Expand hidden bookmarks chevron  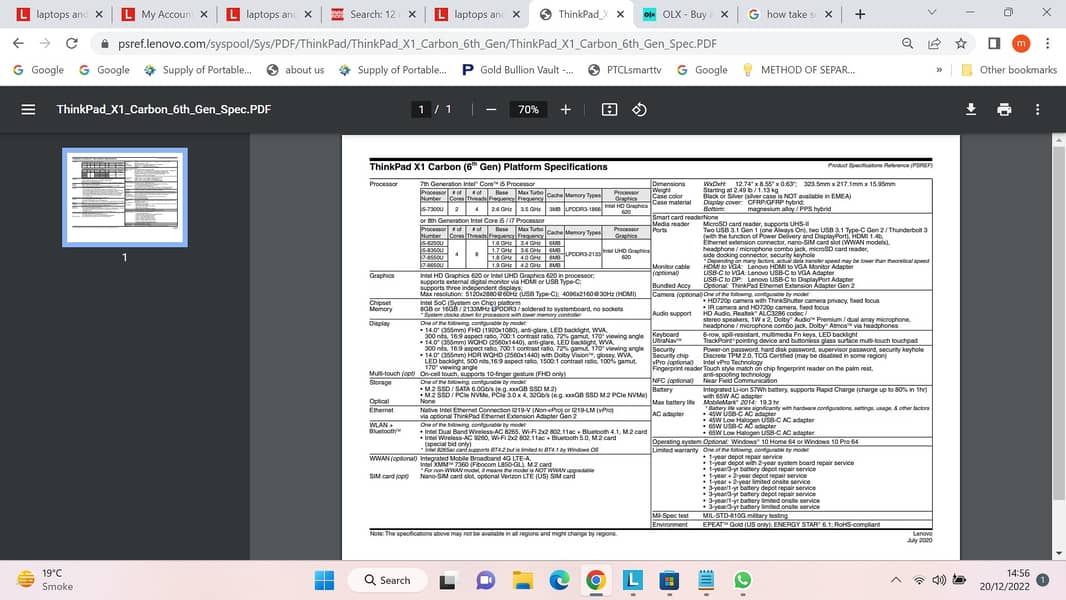click(x=939, y=70)
